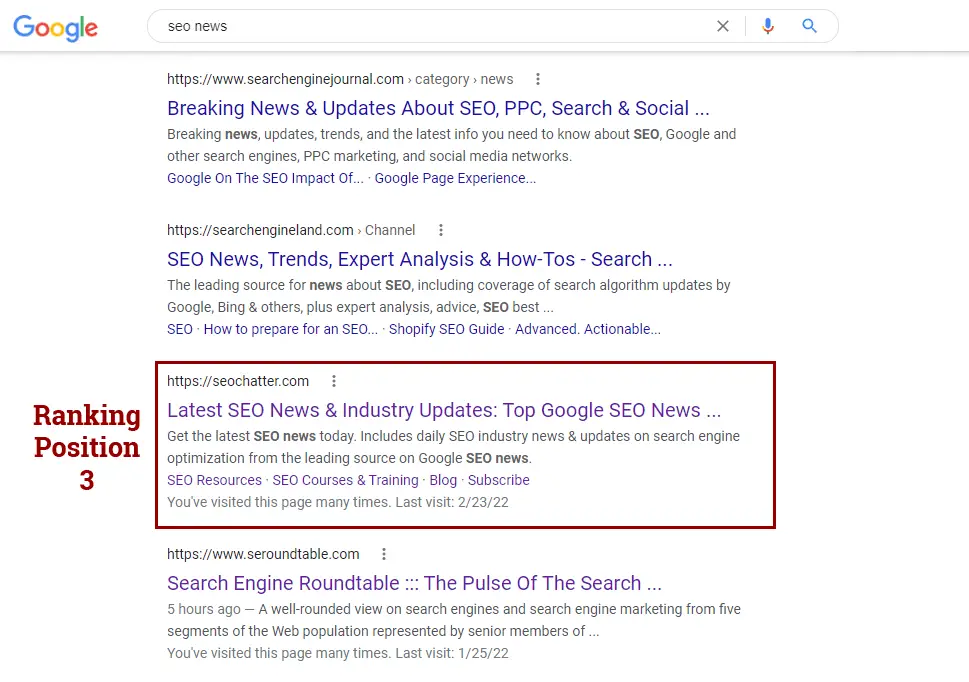Follow the 'Google On The SEO Impact Of...' sitelink

265,179
